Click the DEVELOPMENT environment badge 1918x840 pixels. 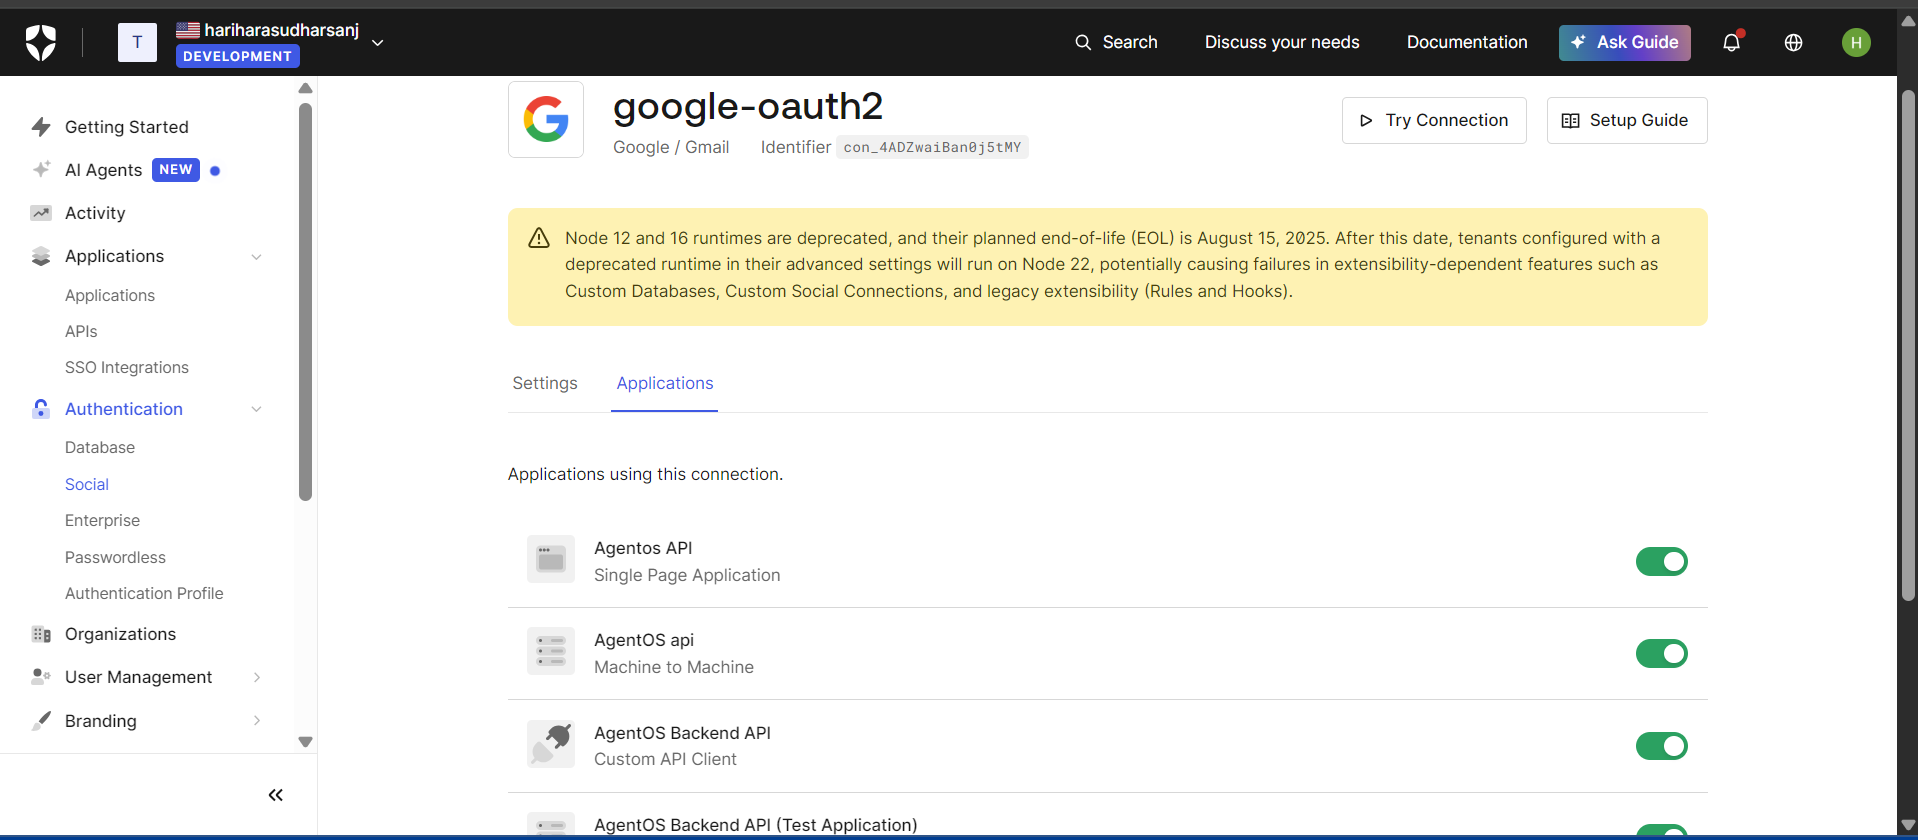(x=238, y=56)
